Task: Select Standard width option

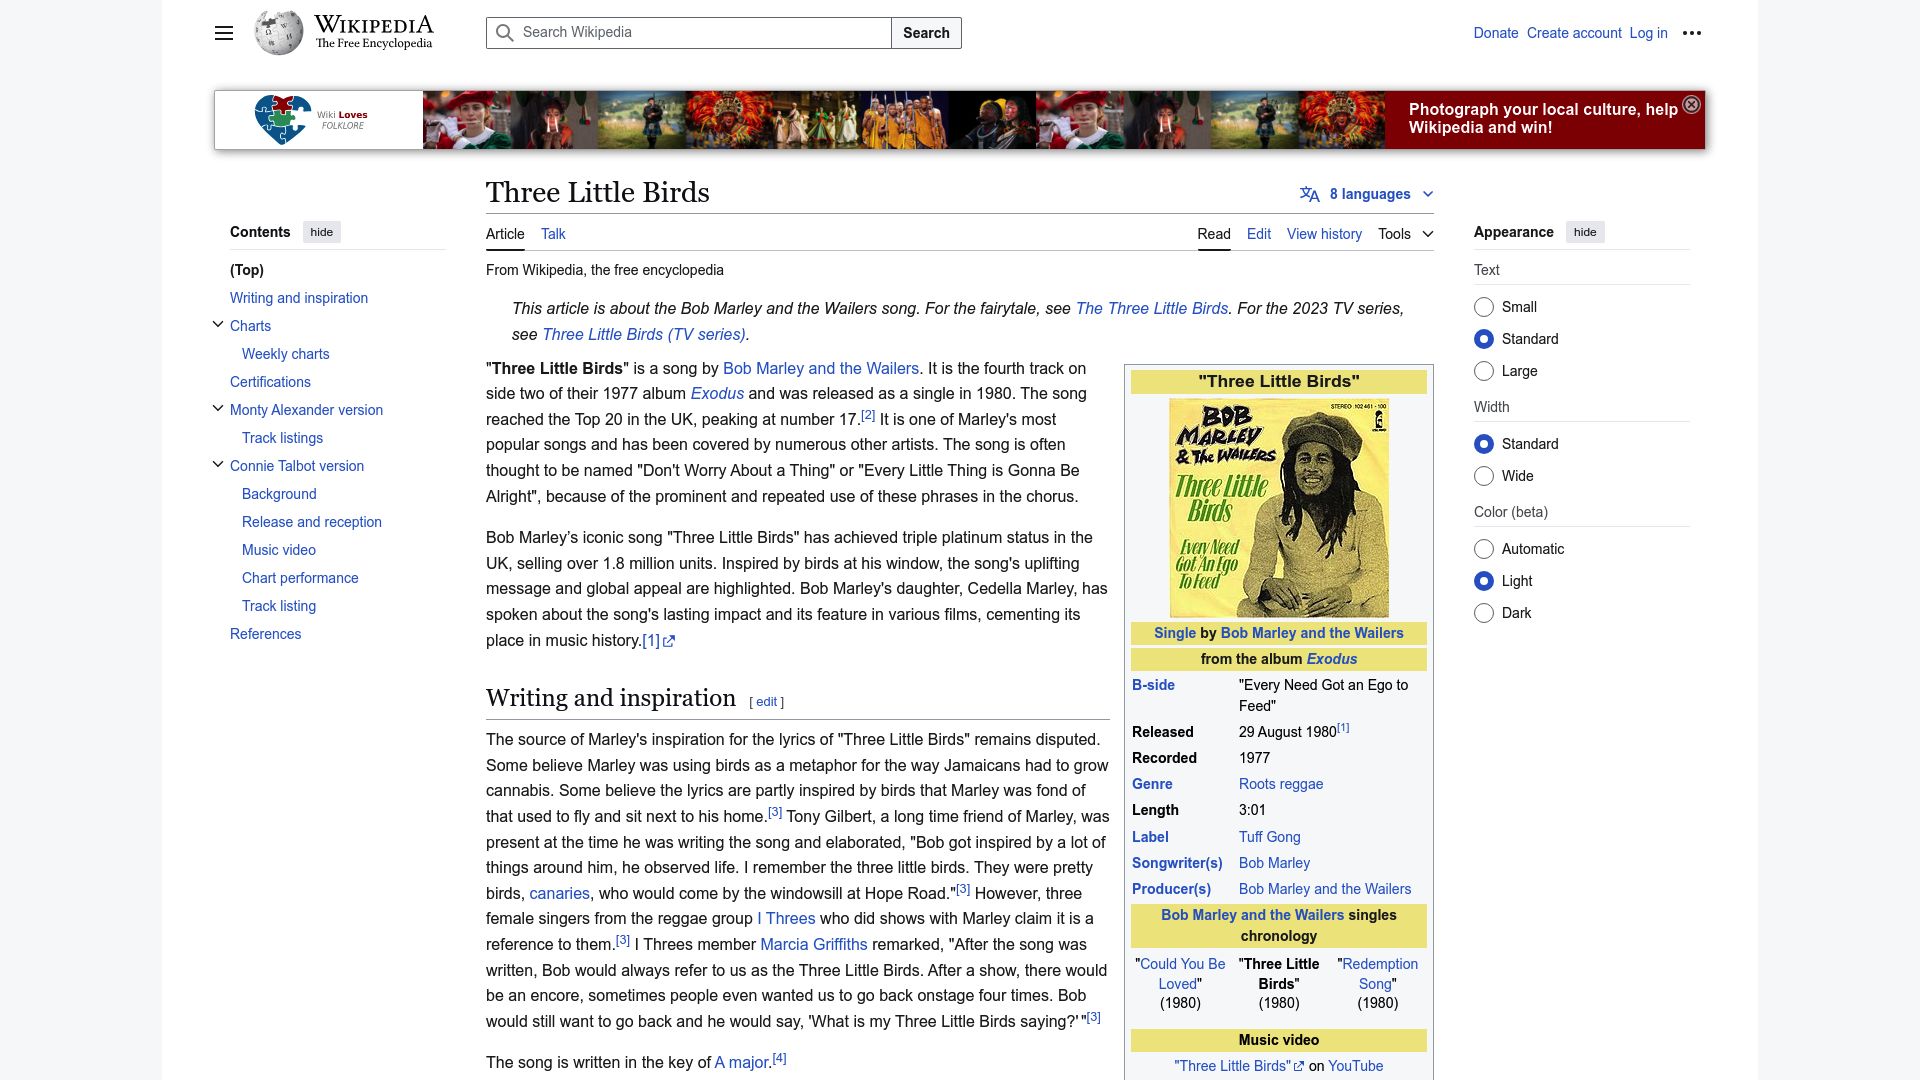Action: [x=1484, y=444]
